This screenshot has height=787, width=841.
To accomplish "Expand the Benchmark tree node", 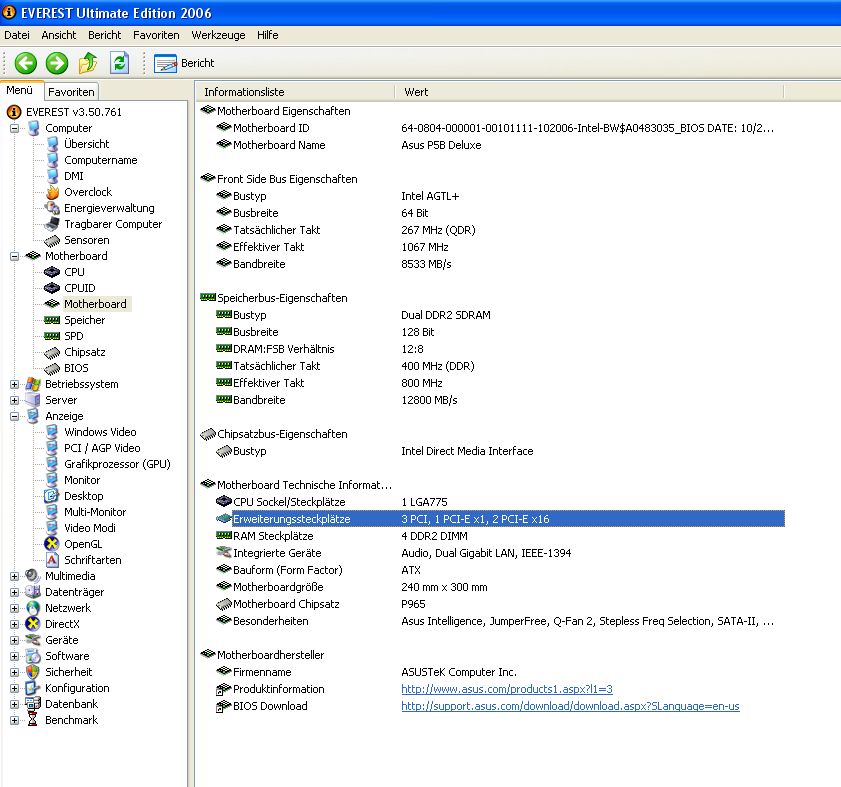I will tap(14, 720).
